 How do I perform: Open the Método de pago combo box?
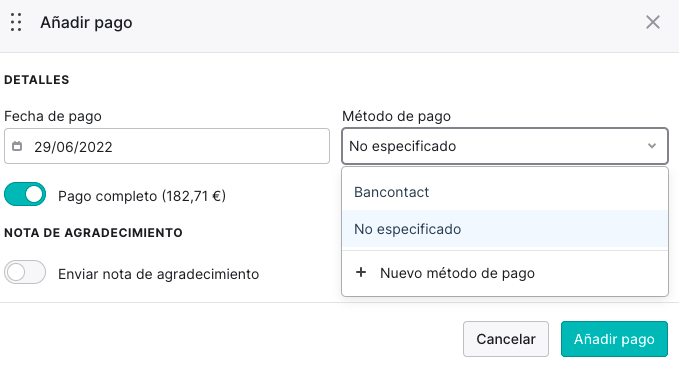(505, 146)
